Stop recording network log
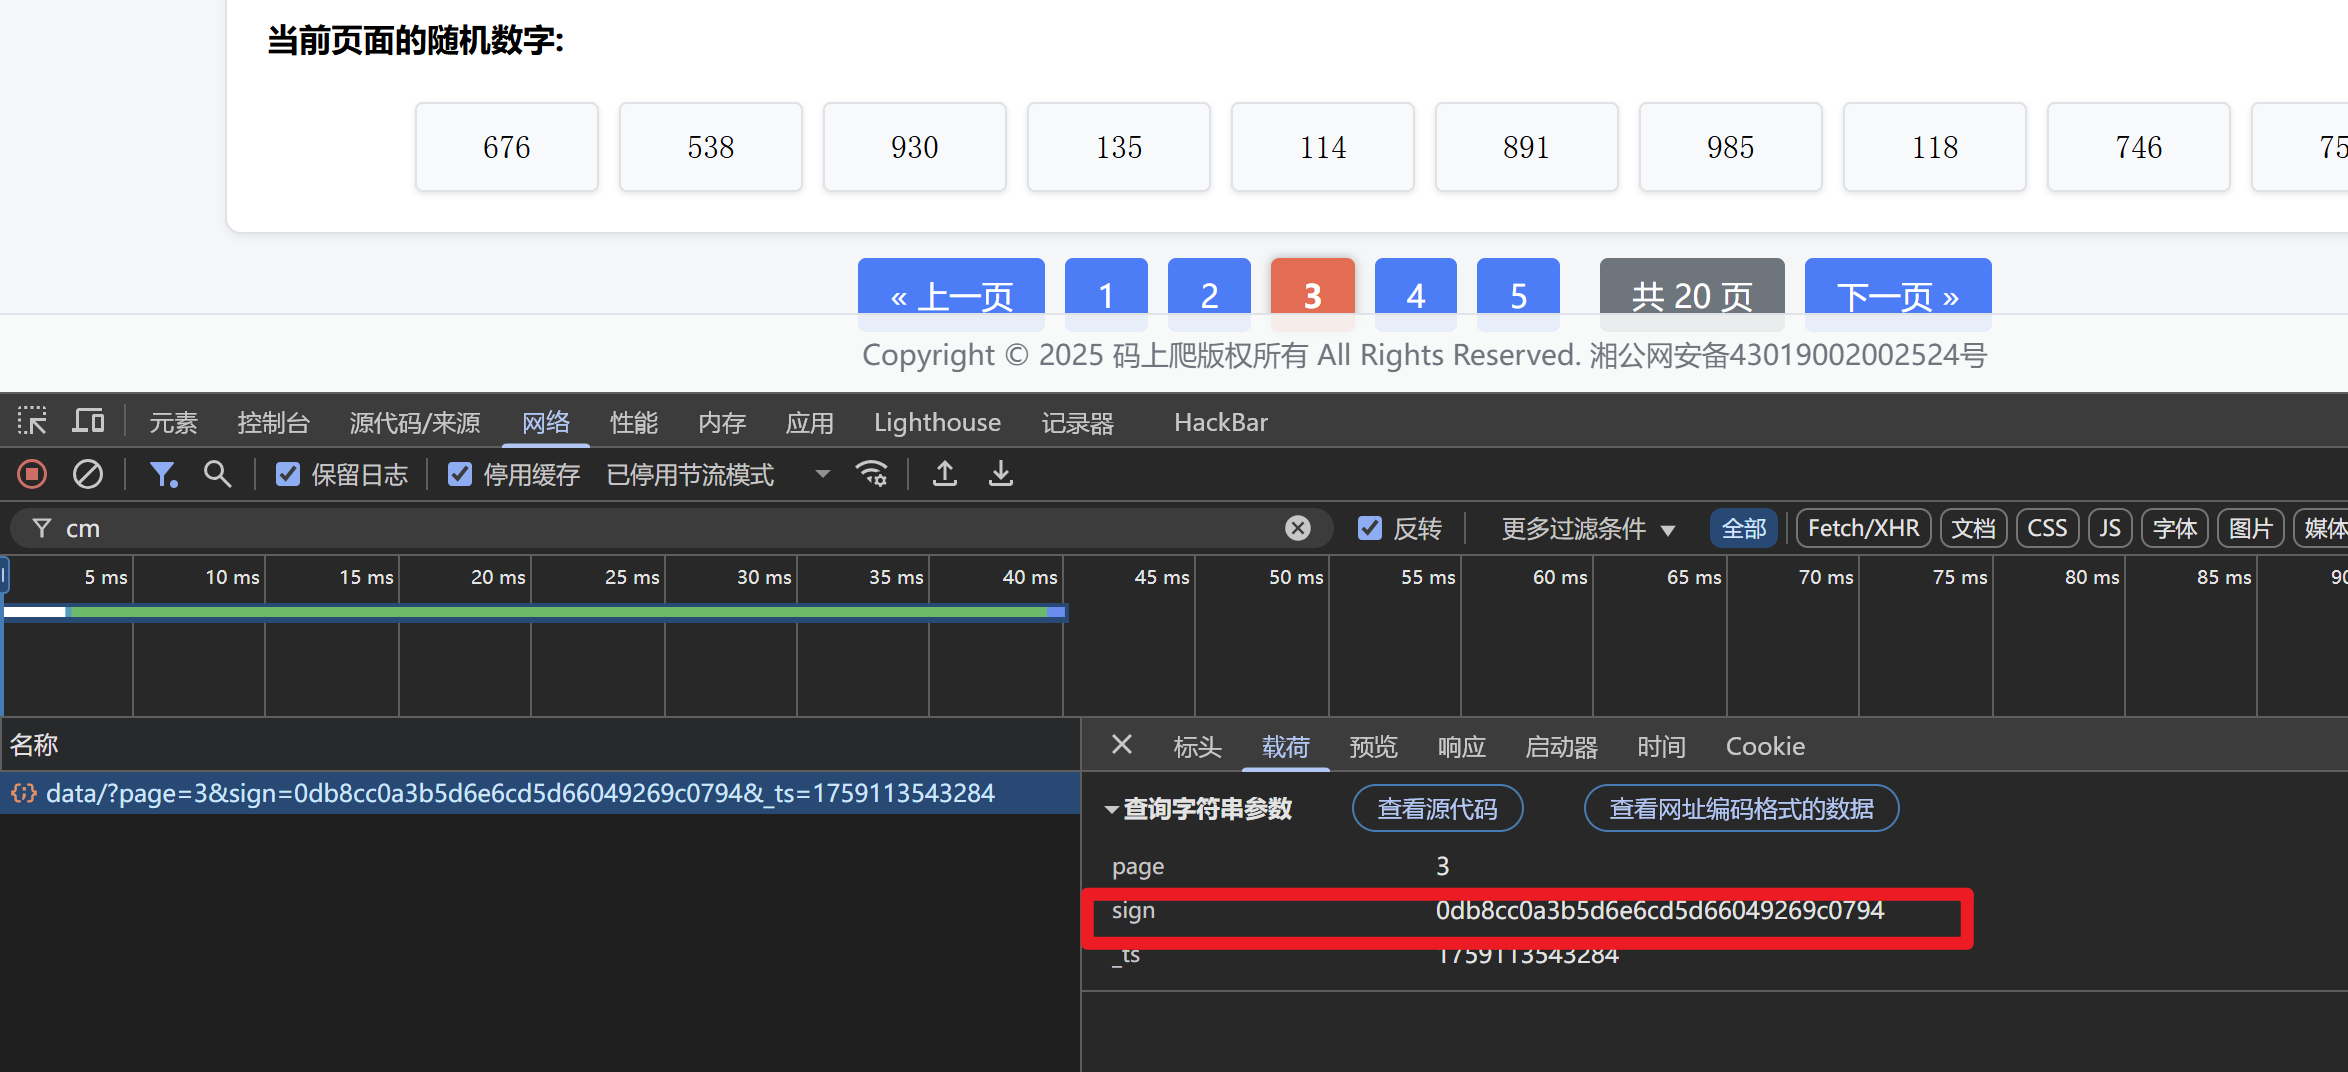This screenshot has width=2348, height=1072. coord(32,474)
